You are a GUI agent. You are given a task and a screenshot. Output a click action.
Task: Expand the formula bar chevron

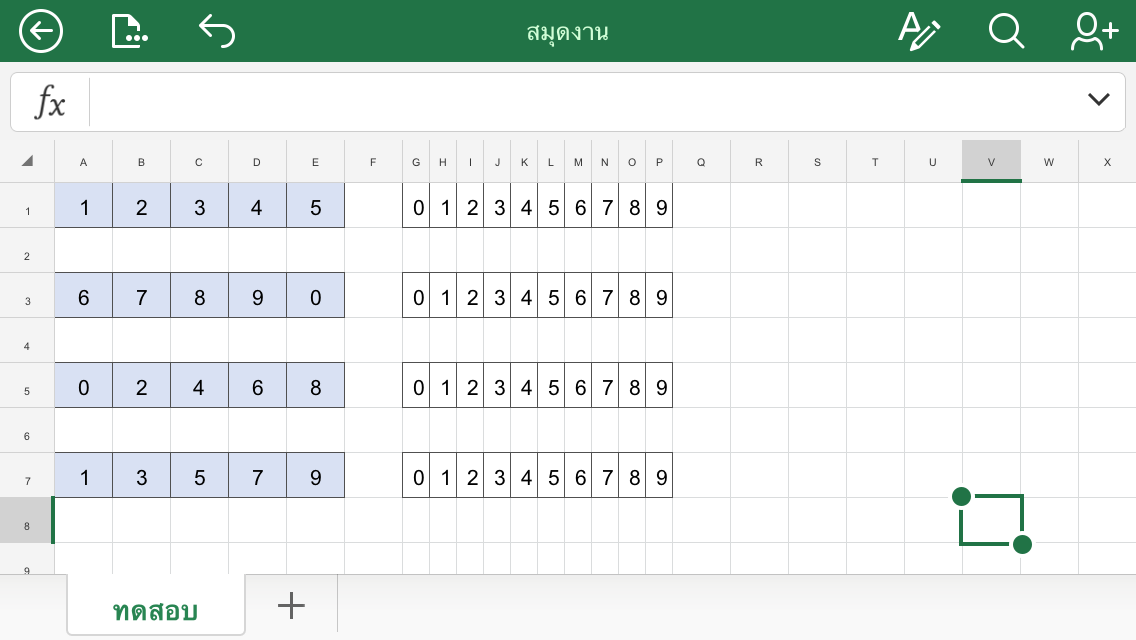[1098, 99]
